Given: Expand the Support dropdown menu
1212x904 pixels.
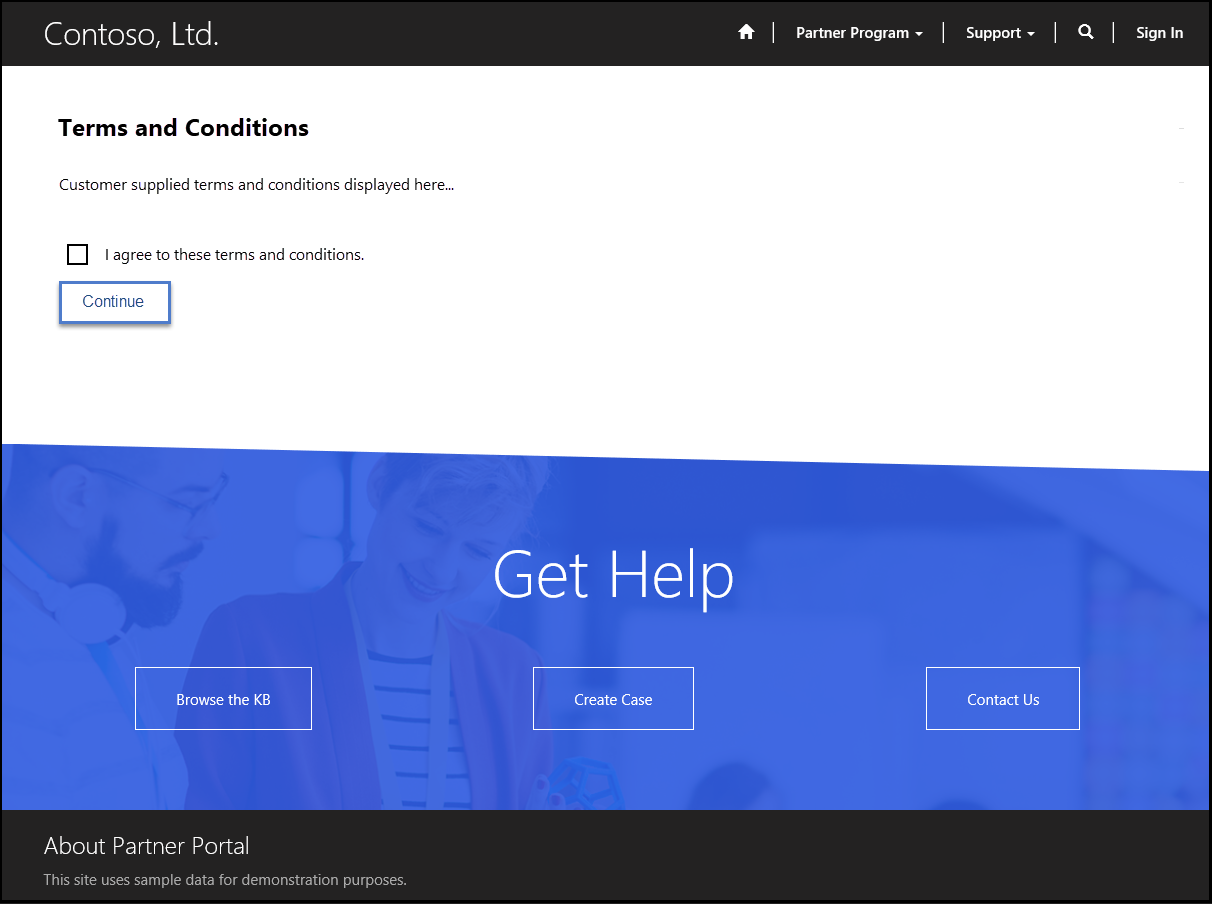Looking at the screenshot, I should (x=1000, y=33).
